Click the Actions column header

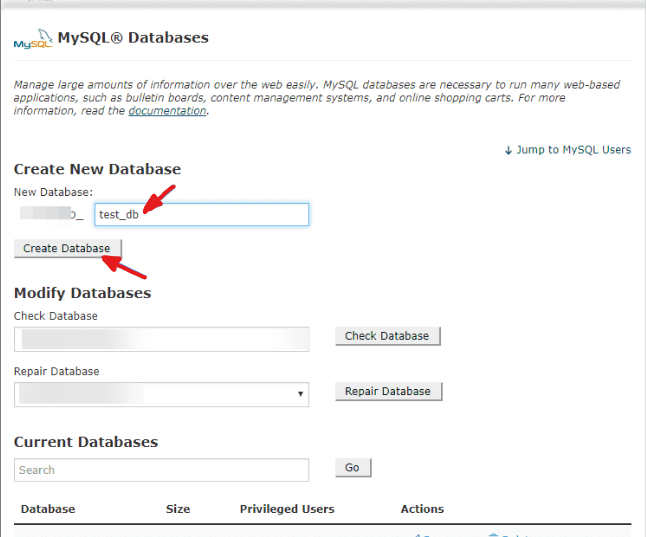tap(422, 509)
